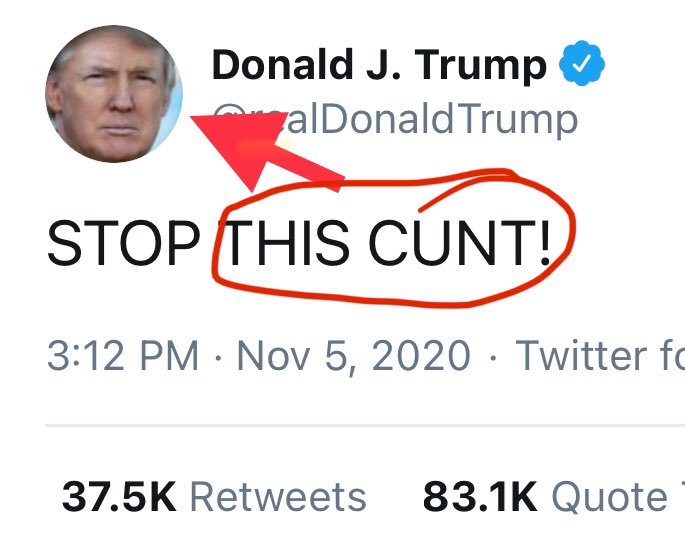
Task: Open the 3:12 PM timestamp
Action: tap(123, 355)
